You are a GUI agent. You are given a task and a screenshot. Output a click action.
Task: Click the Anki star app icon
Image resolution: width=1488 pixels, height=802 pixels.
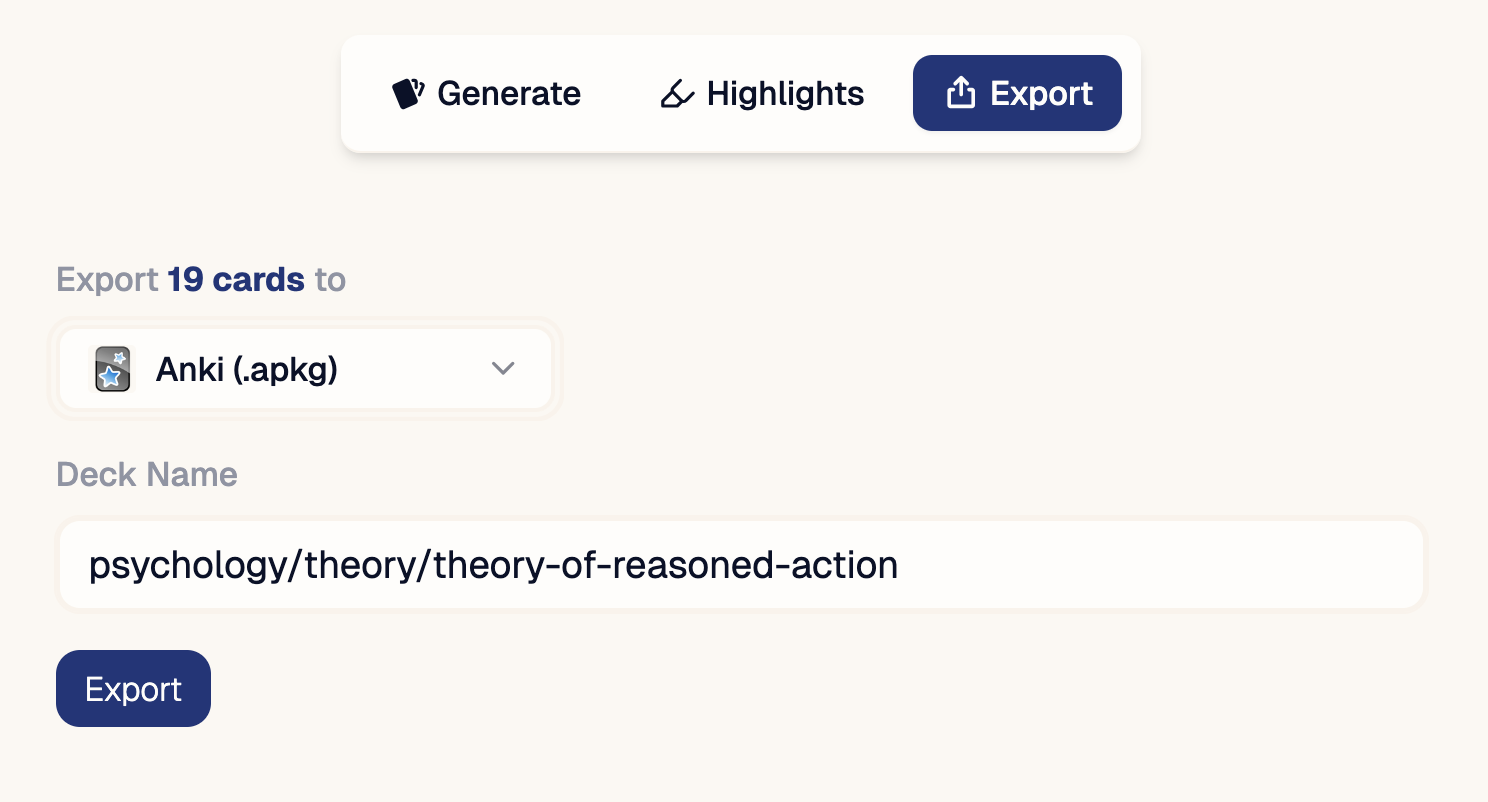(x=112, y=369)
